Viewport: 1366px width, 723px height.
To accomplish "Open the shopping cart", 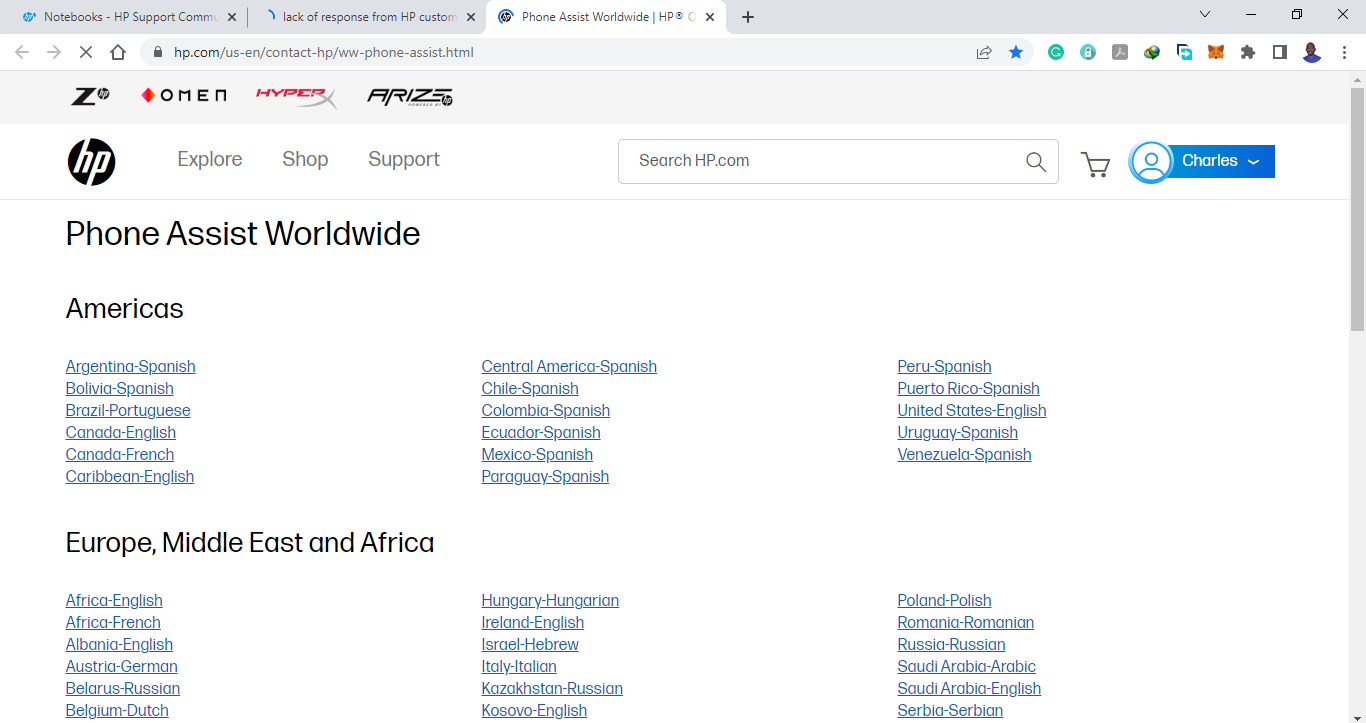I will tap(1096, 164).
